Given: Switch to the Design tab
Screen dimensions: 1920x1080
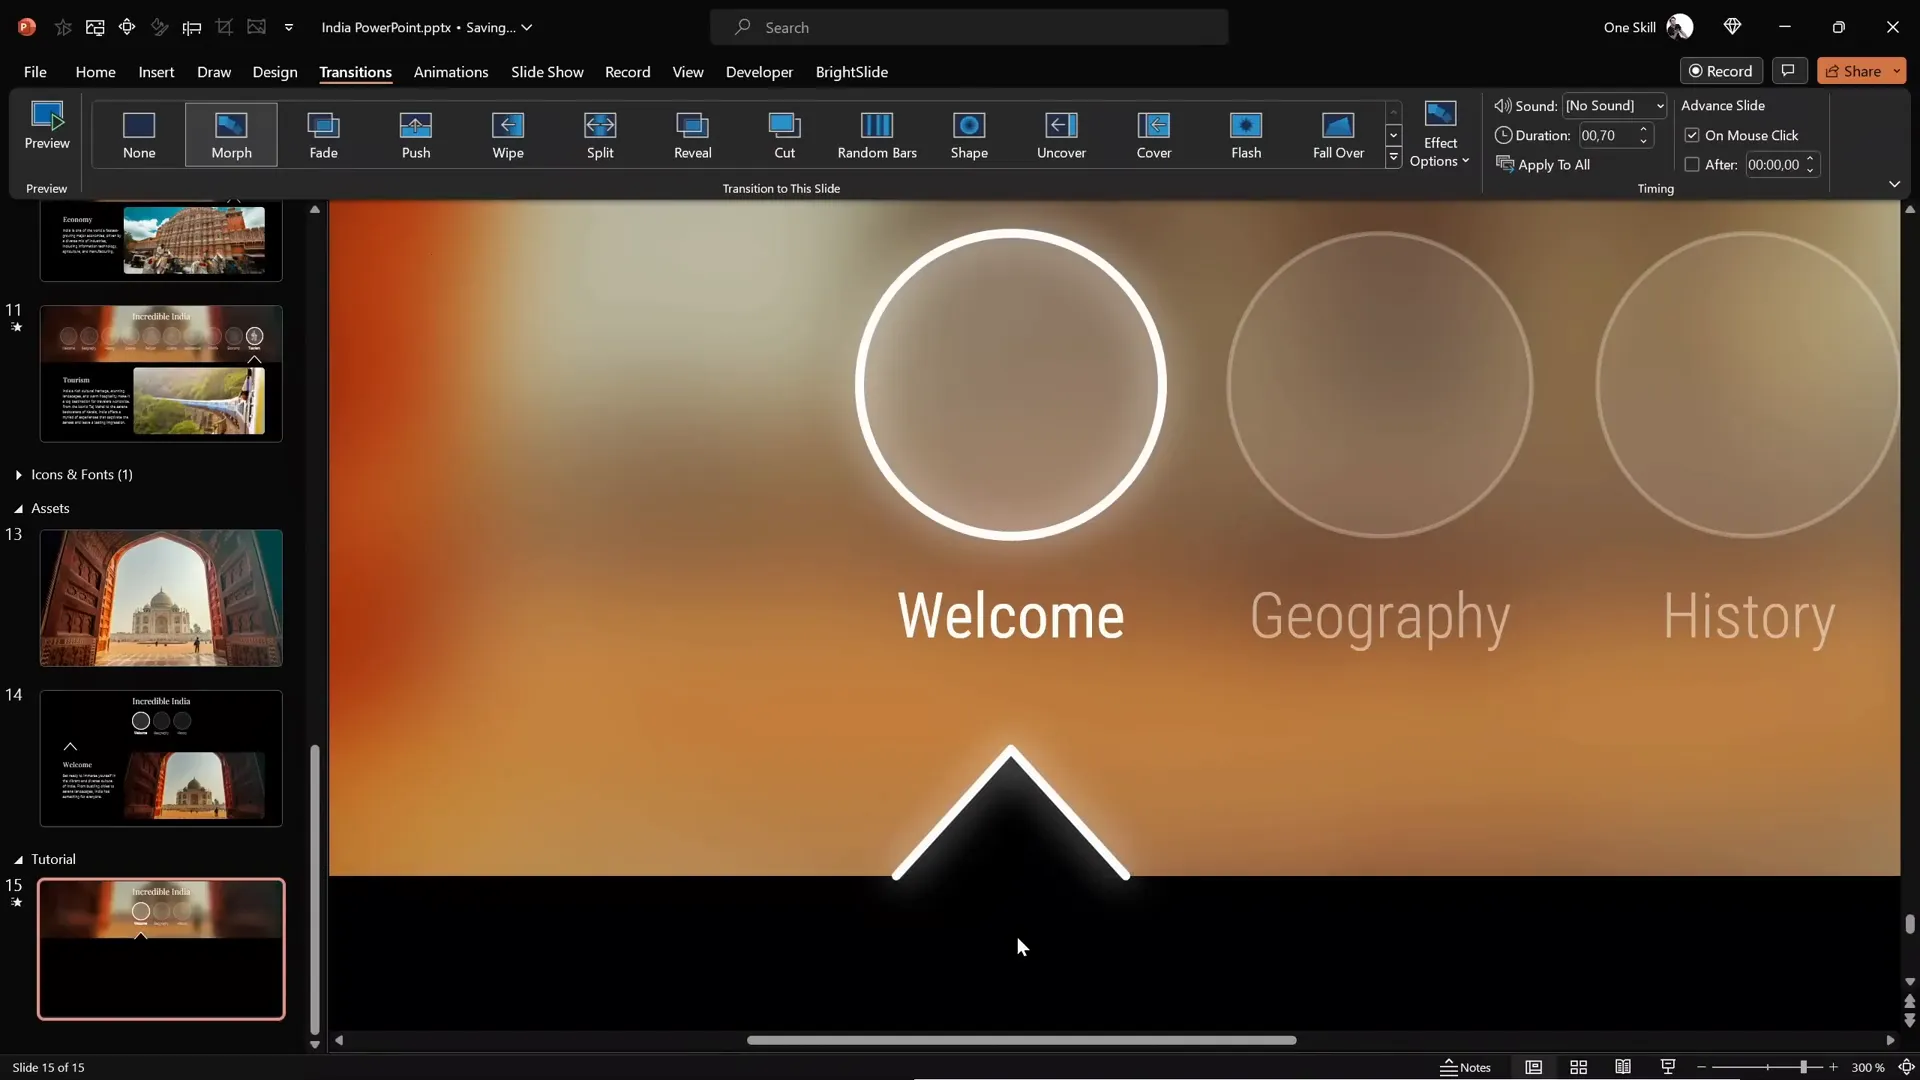Looking at the screenshot, I should coord(275,72).
